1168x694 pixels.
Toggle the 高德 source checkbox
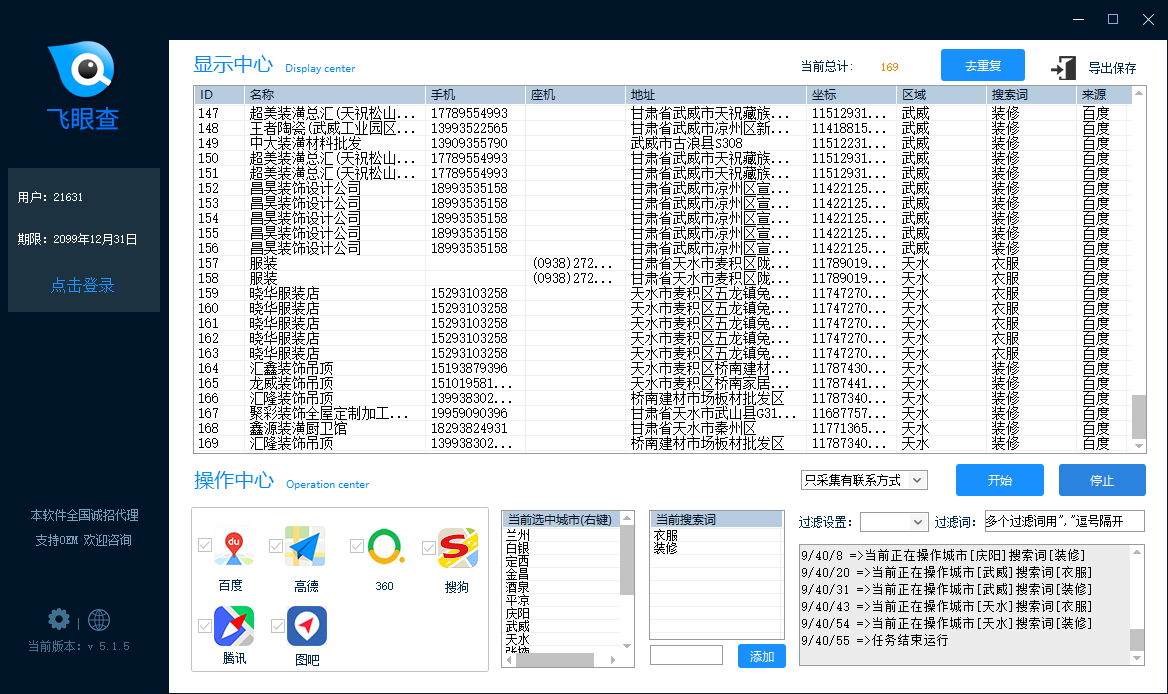(x=276, y=546)
